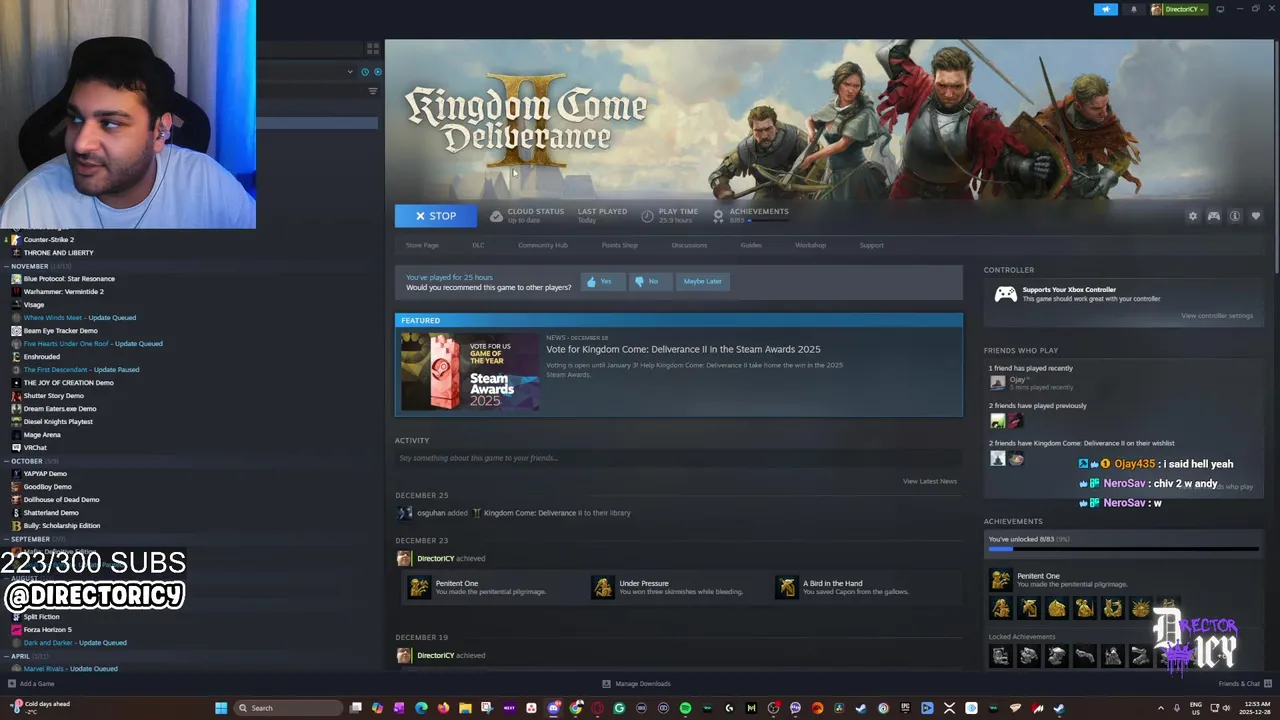The image size is (1280, 720).
Task: Favorite the game with heart icon
Action: tap(1256, 216)
